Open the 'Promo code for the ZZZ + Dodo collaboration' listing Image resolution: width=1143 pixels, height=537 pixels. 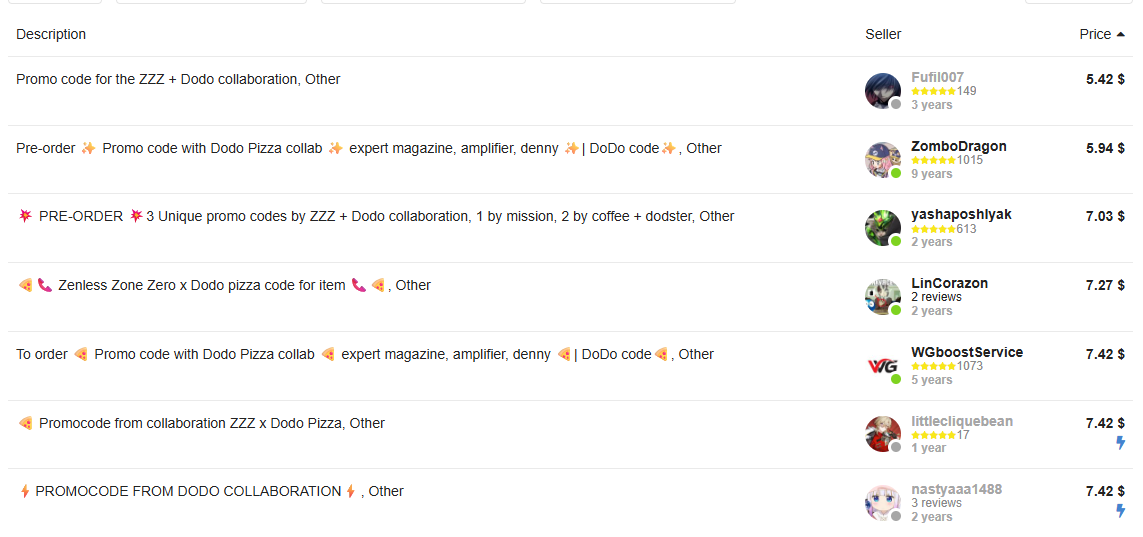(178, 79)
